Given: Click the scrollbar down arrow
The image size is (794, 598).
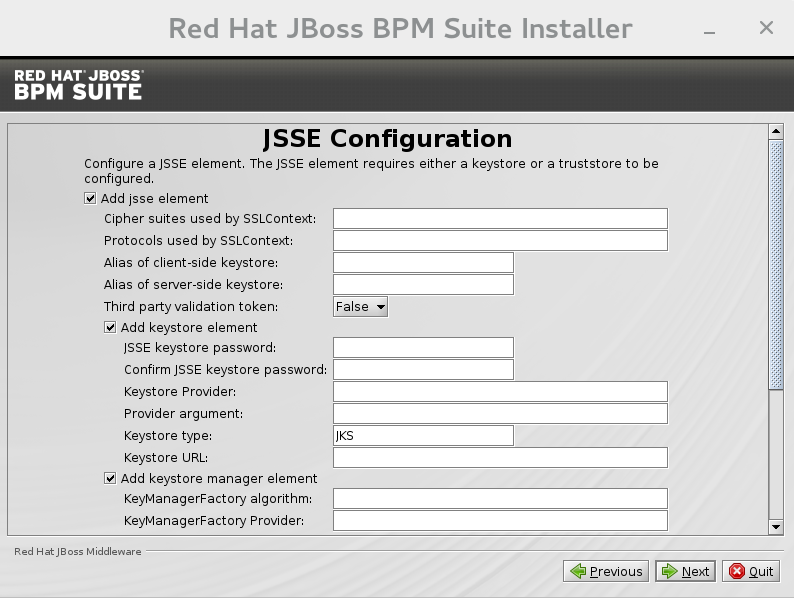Looking at the screenshot, I should [776, 526].
